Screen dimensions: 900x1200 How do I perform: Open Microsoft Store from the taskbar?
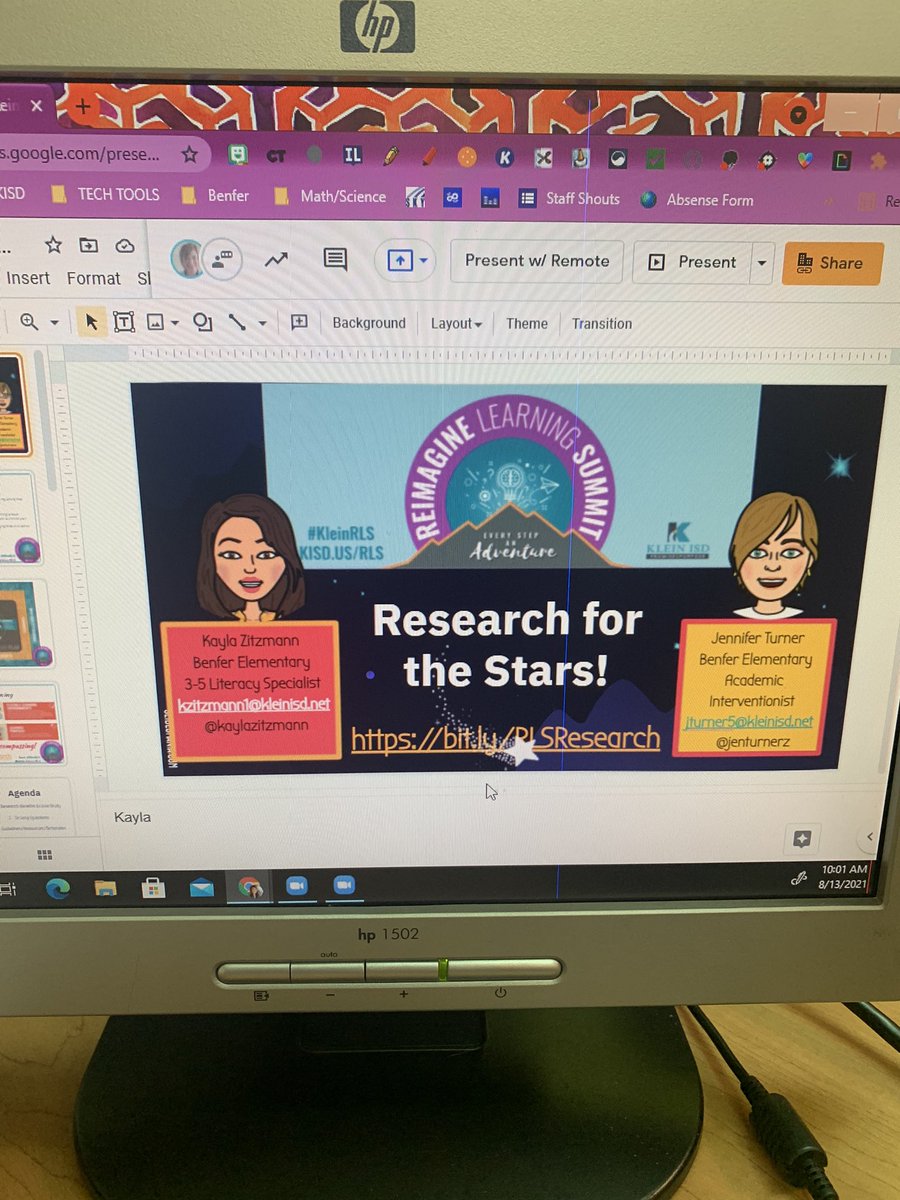tap(153, 887)
